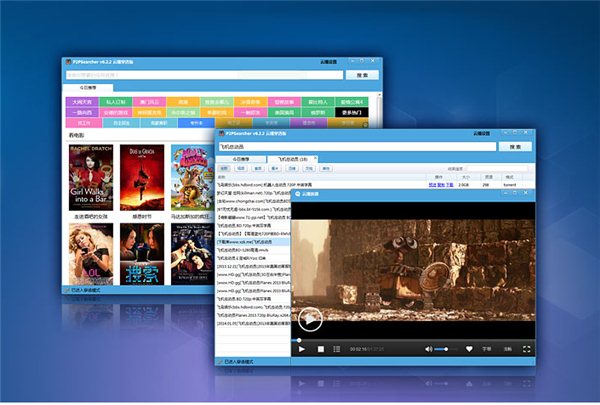This screenshot has height=405, width=600.
Task: Click the video seek progress bar
Action: pyautogui.click(x=413, y=340)
